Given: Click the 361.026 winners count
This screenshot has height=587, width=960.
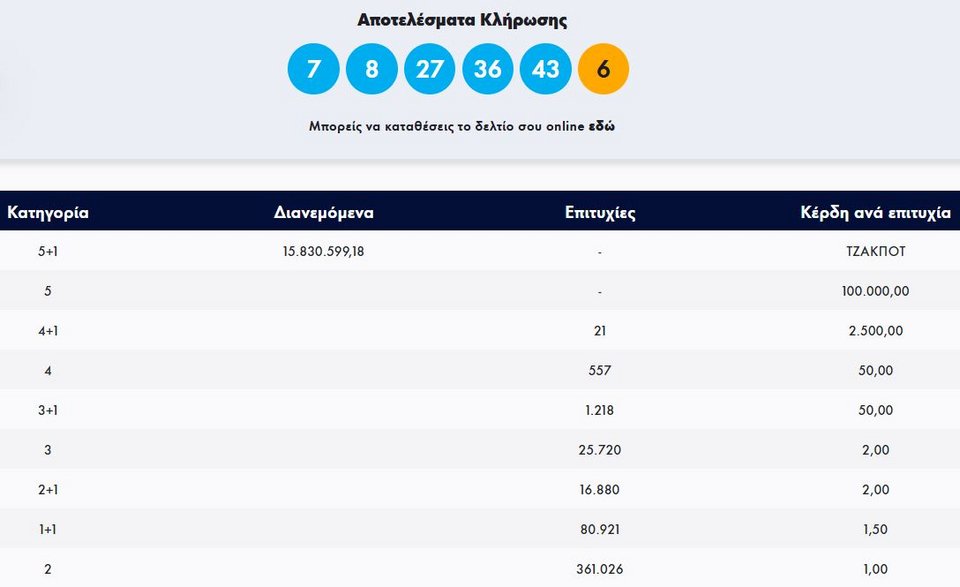Looking at the screenshot, I should click(600, 569).
